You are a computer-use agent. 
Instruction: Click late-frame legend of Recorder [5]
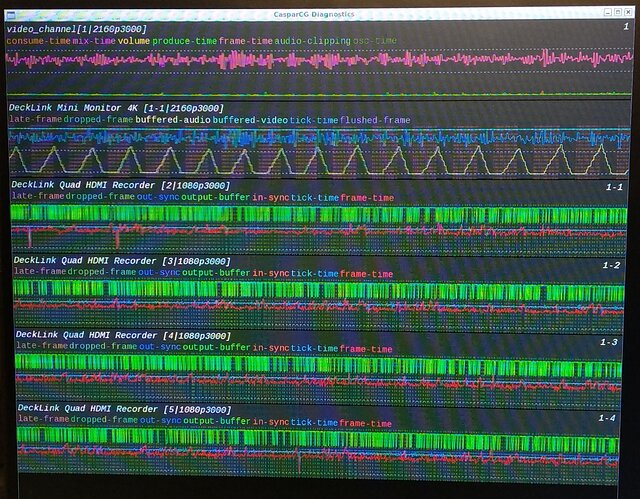[x=44, y=419]
